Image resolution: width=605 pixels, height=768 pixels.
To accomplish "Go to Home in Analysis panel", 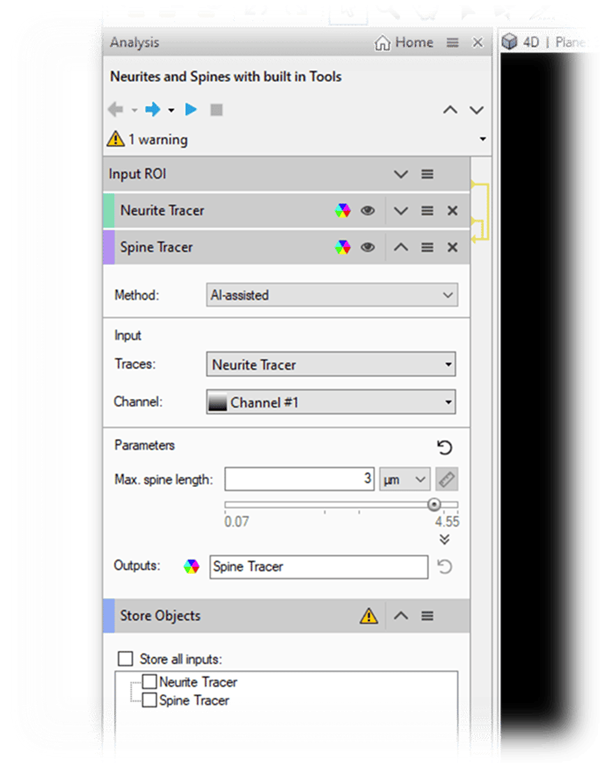I will pyautogui.click(x=404, y=43).
